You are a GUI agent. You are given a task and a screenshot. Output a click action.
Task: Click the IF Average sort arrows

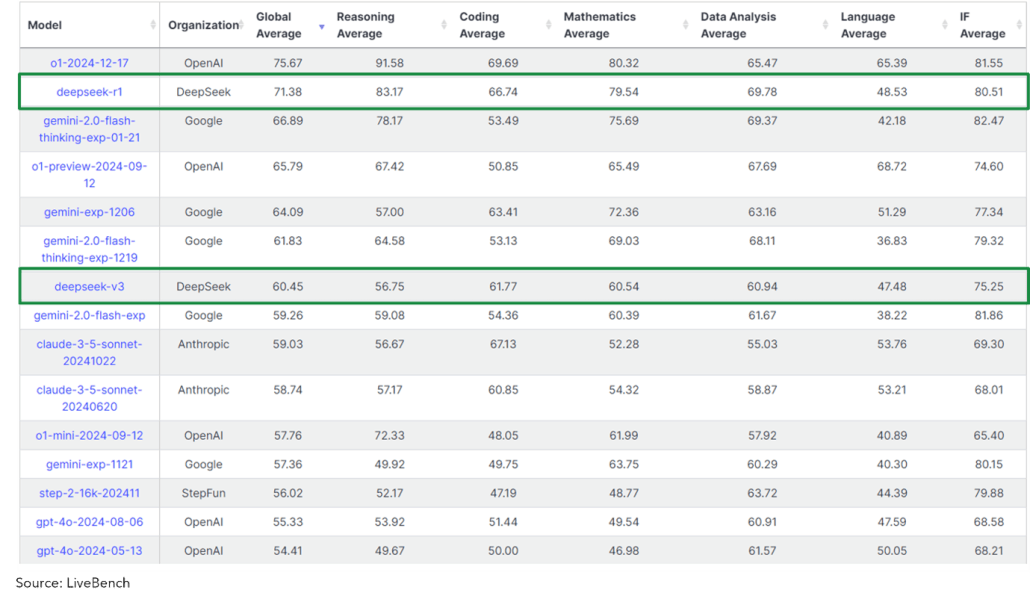click(1019, 25)
